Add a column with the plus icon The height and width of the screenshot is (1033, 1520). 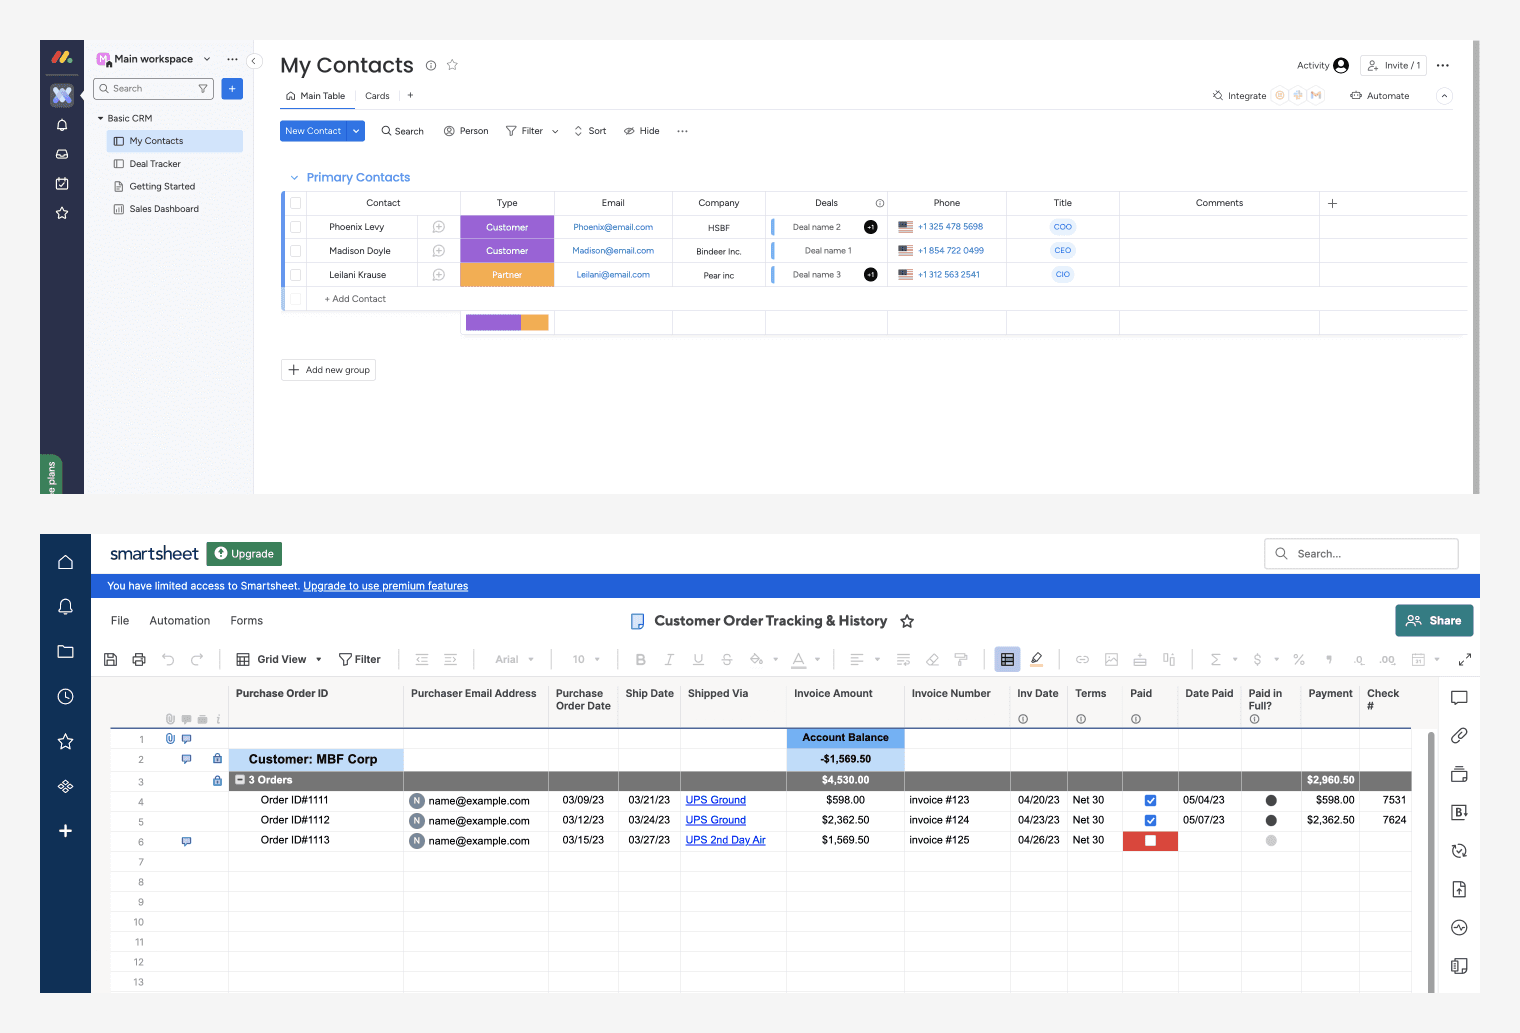[1332, 203]
